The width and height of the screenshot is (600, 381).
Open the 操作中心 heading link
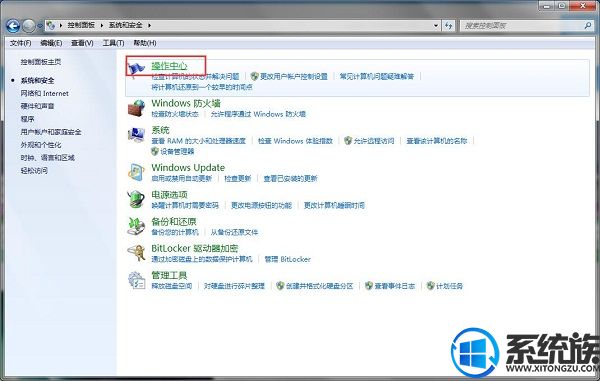pyautogui.click(x=169, y=65)
